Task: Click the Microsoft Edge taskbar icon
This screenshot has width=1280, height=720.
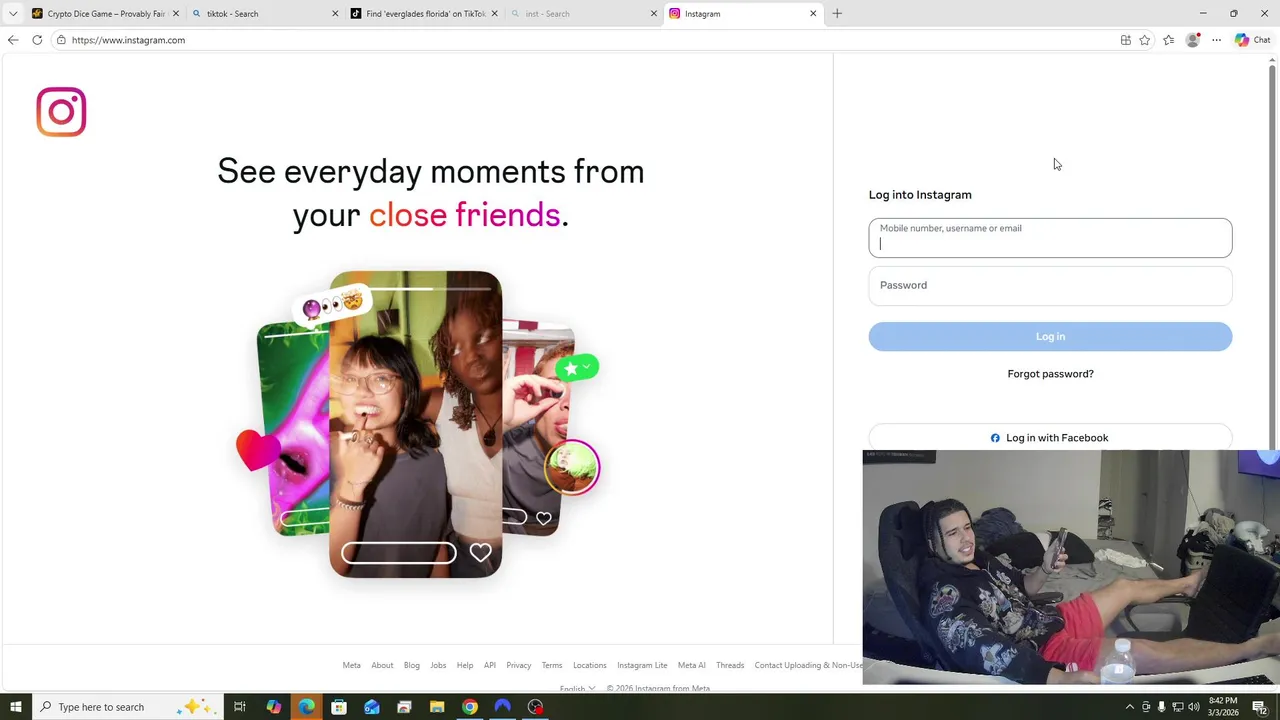Action: 306,707
